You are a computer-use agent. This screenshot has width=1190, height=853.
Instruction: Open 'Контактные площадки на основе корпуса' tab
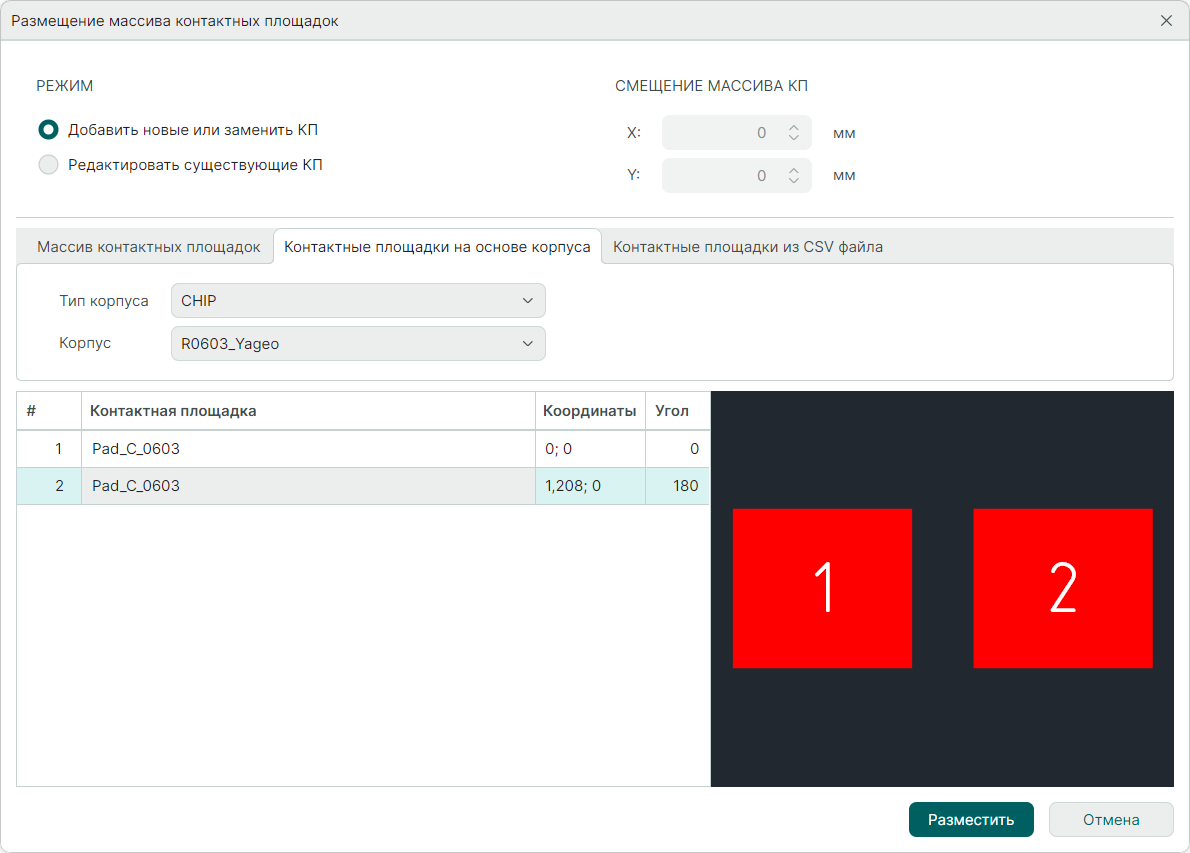tap(437, 247)
